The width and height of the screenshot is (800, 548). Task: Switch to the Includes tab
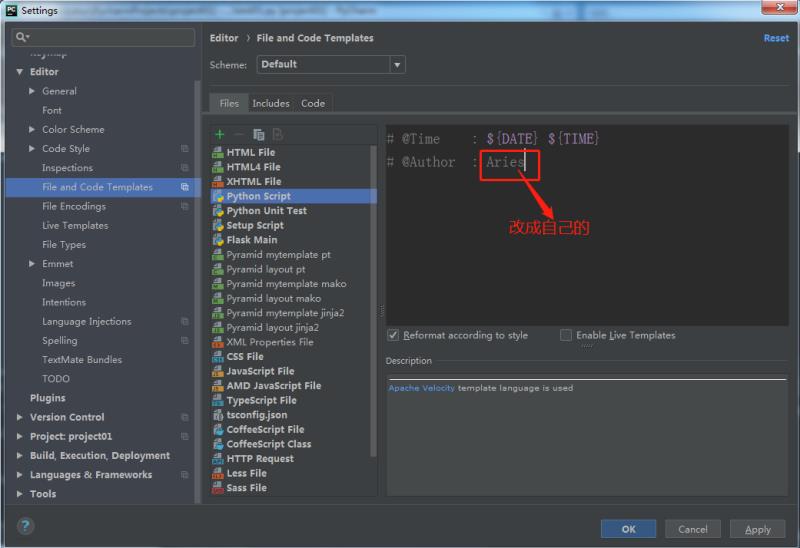[x=271, y=103]
